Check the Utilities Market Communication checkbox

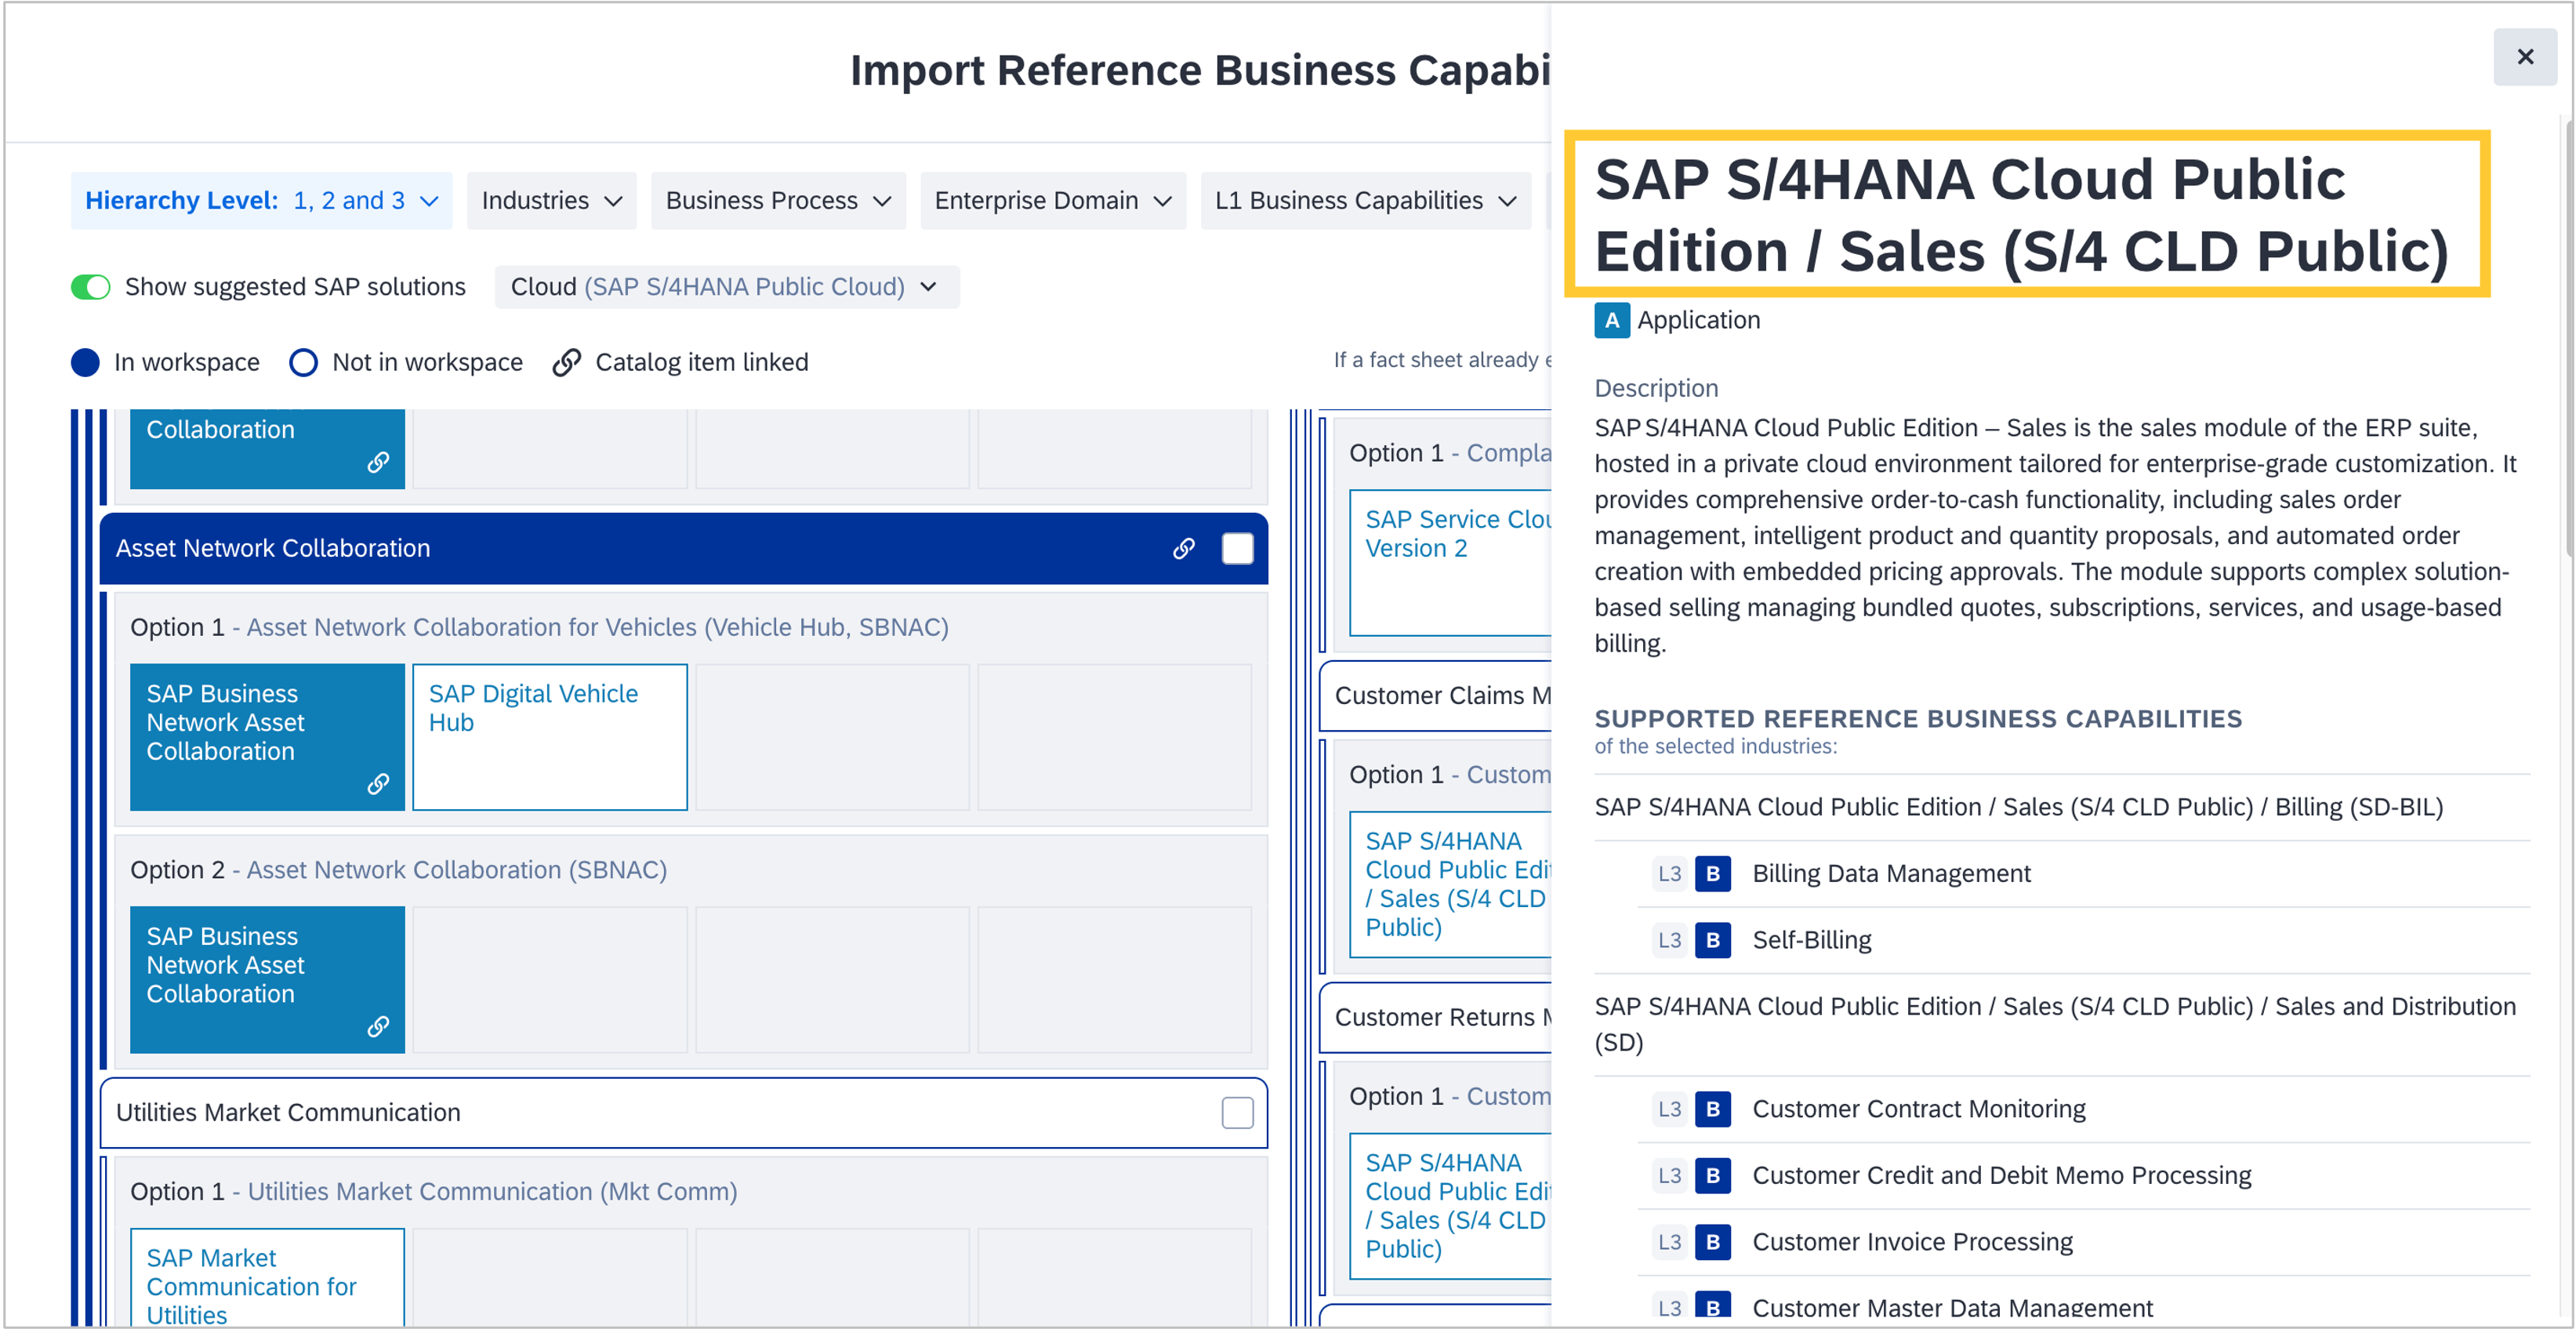tap(1237, 1112)
